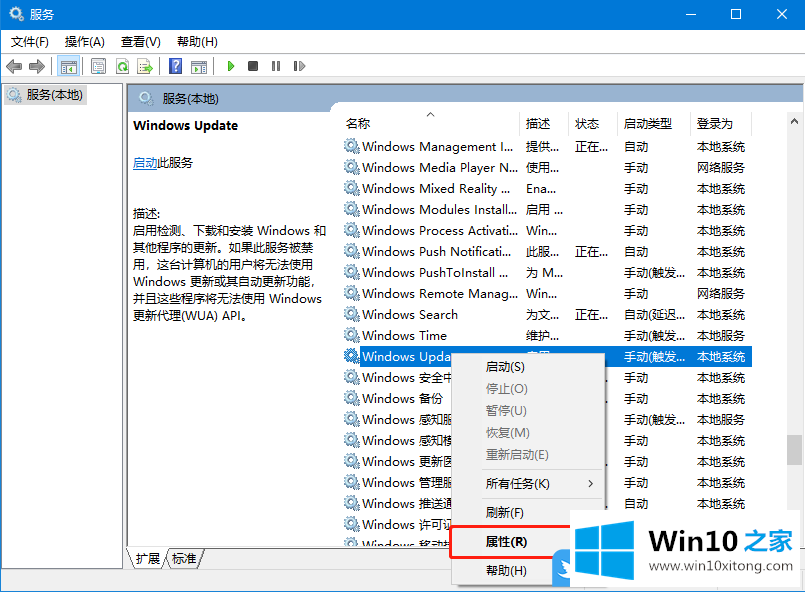Toggle the show/hide console tree icon
The height and width of the screenshot is (592, 805).
(x=68, y=66)
